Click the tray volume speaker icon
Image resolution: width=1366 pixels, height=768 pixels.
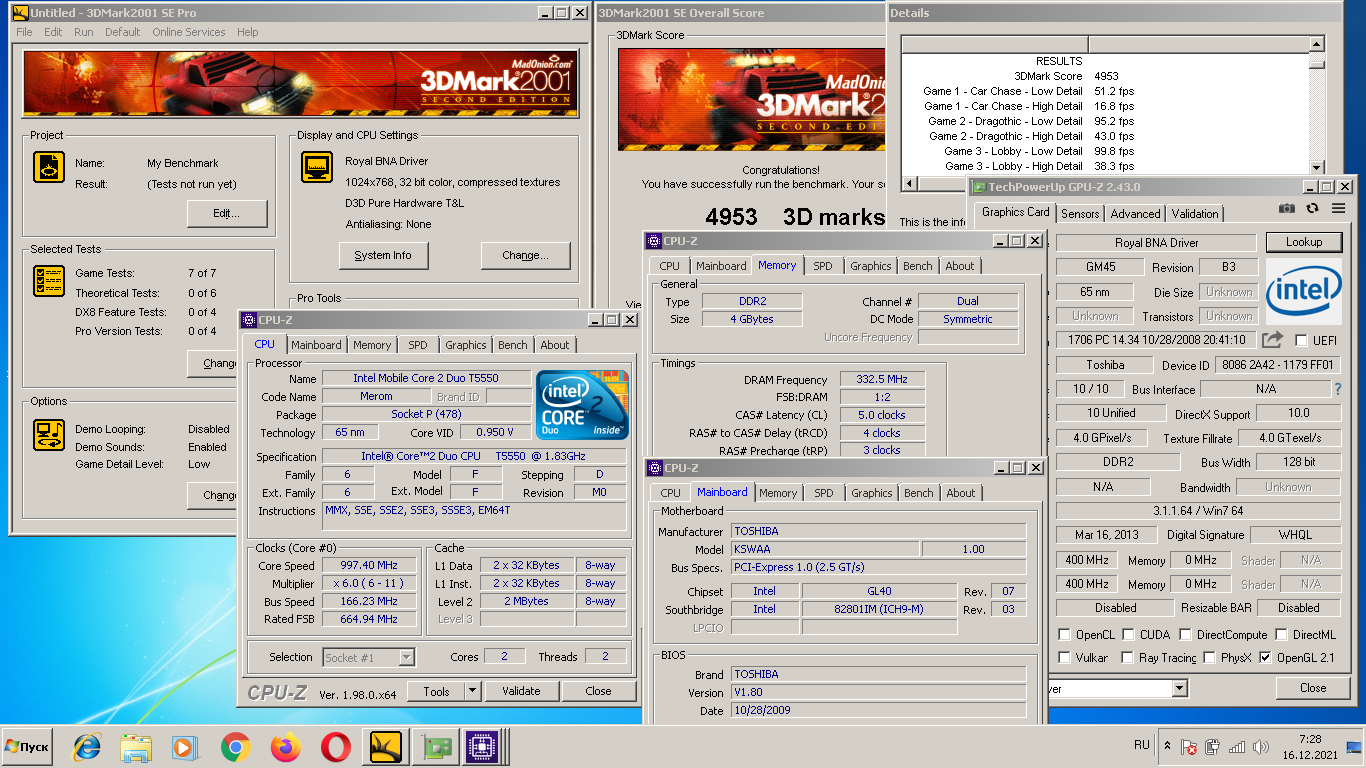[x=1262, y=747]
